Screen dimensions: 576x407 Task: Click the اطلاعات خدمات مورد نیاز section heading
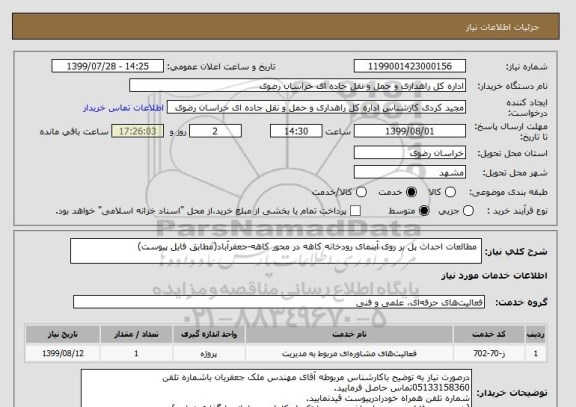click(x=494, y=276)
